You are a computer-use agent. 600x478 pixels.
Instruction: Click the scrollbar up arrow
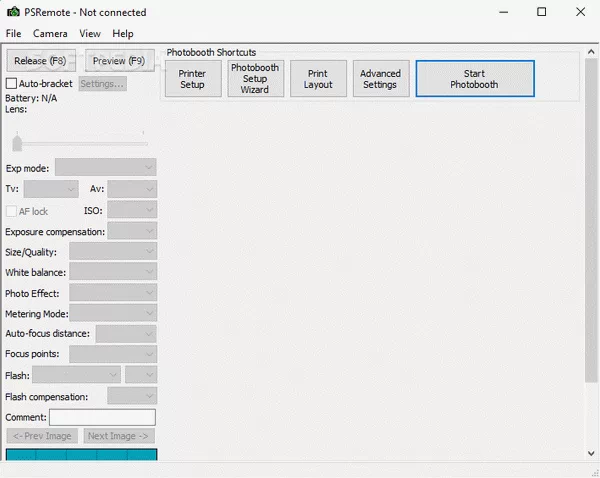tap(591, 52)
